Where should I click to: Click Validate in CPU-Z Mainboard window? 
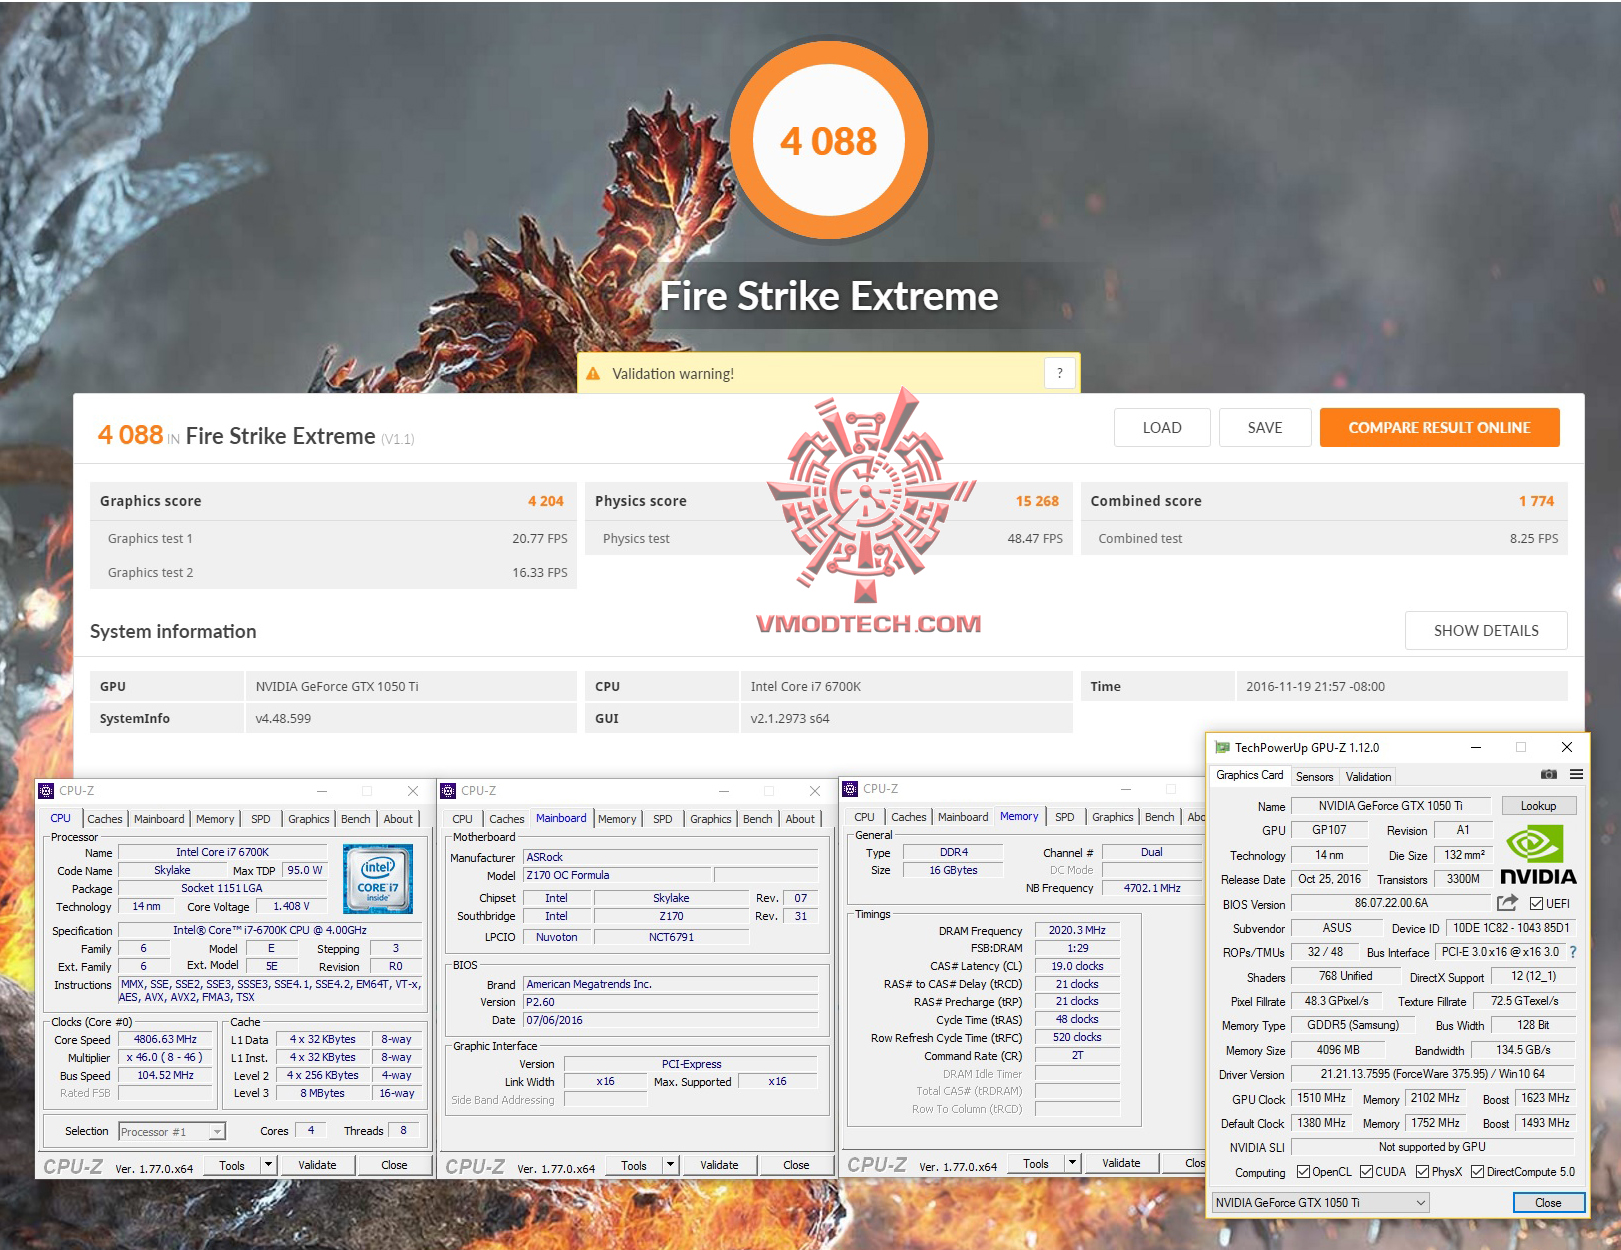[719, 1165]
